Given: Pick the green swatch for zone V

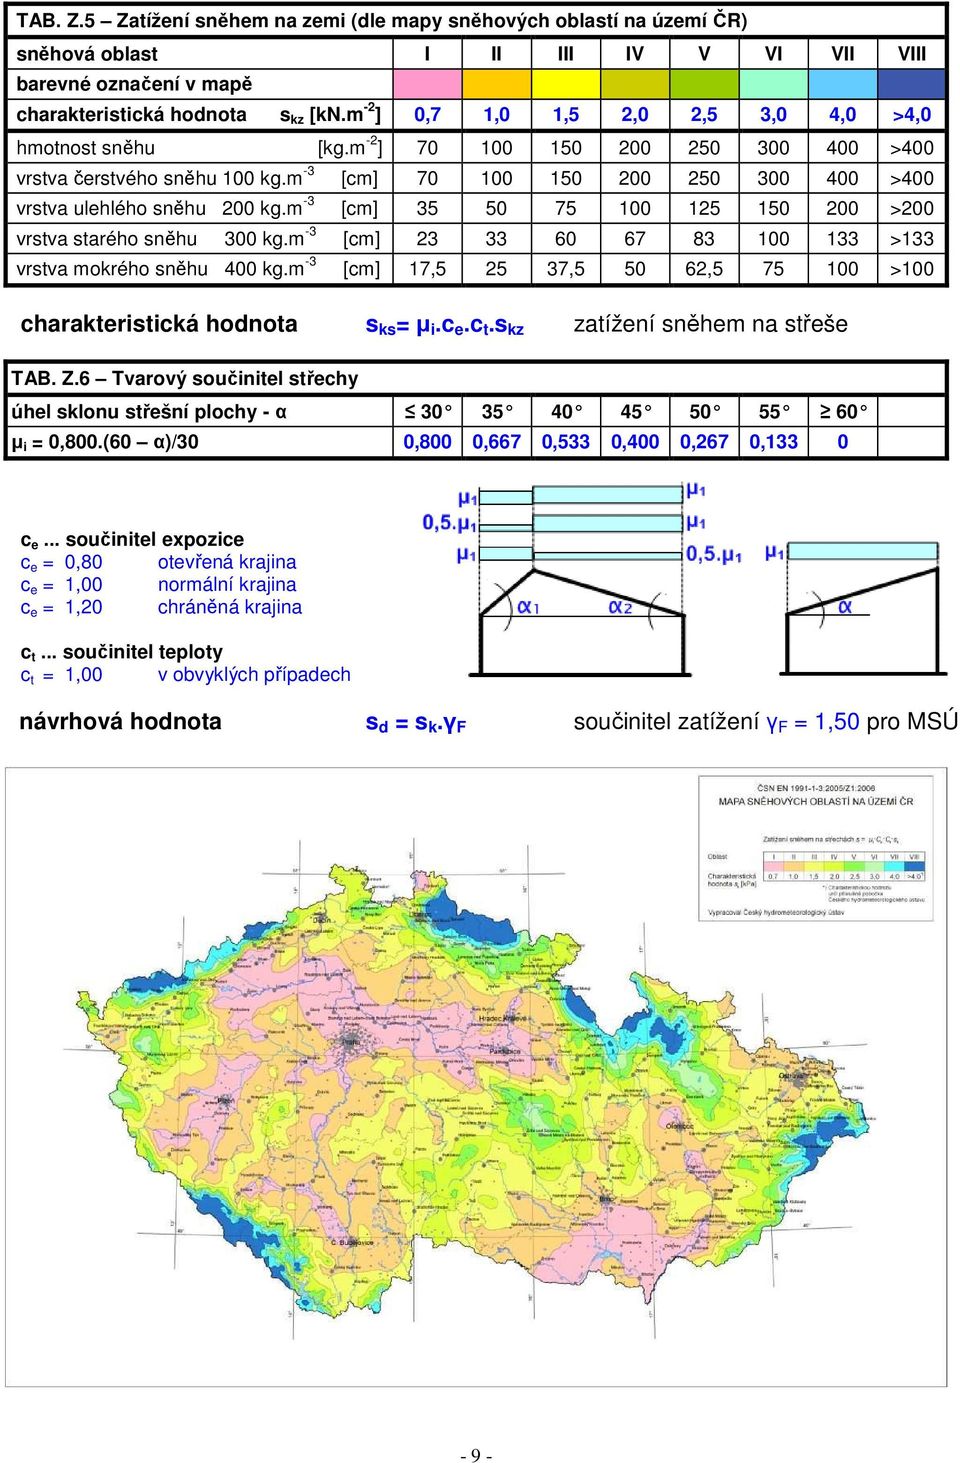Looking at the screenshot, I should (x=704, y=84).
